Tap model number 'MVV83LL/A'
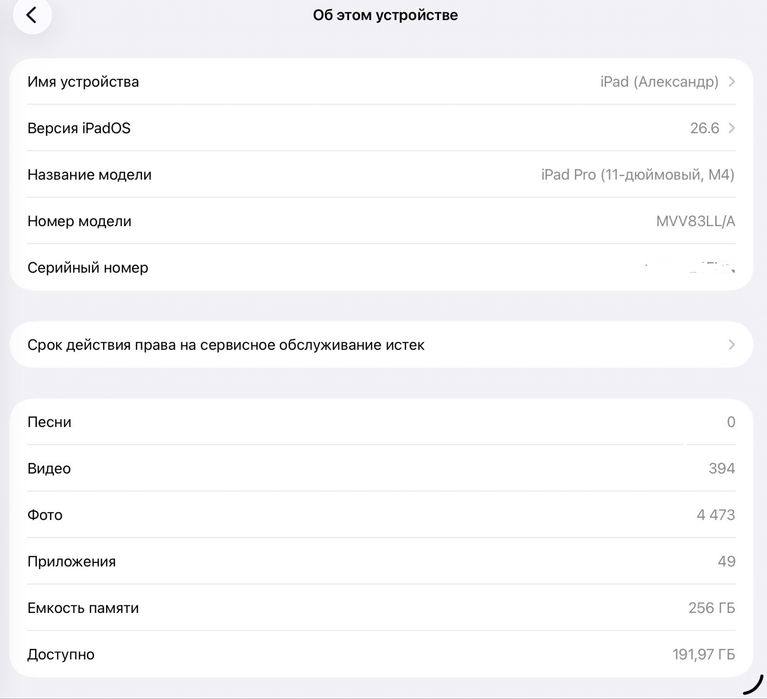The image size is (767, 699). [x=696, y=221]
